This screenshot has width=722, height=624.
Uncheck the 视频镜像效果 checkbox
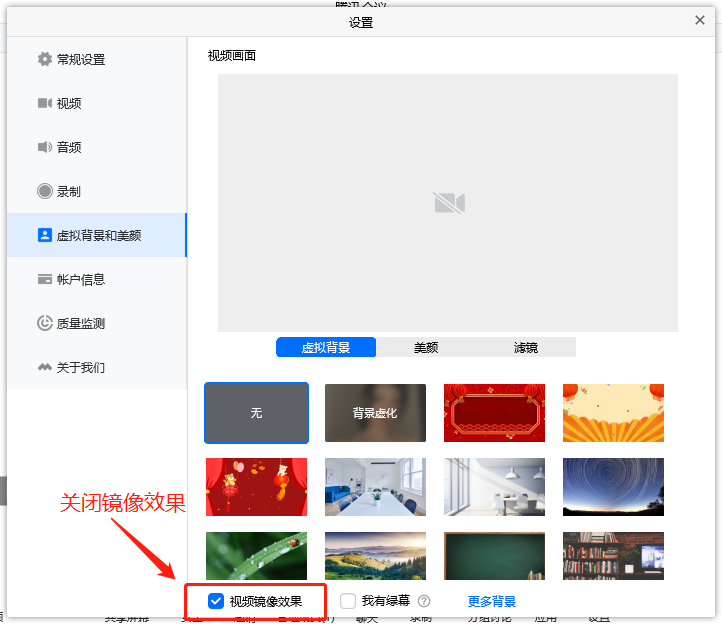pos(215,601)
